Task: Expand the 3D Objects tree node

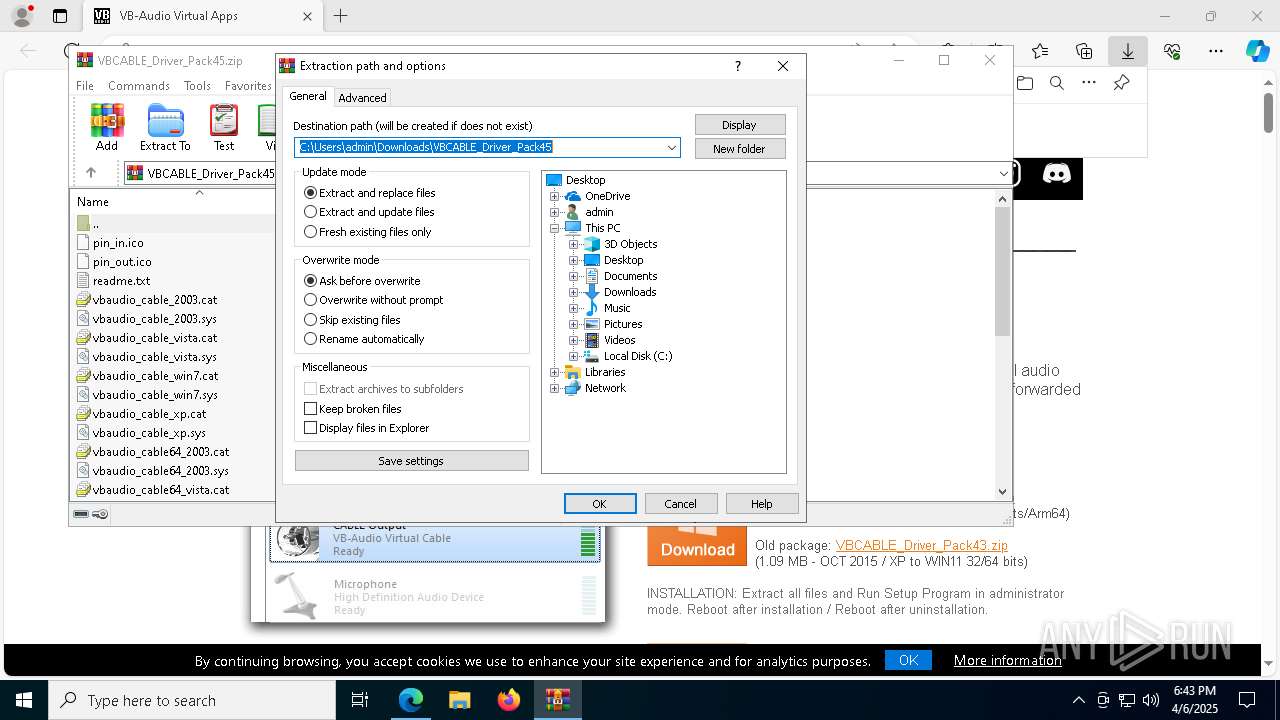Action: tap(574, 244)
